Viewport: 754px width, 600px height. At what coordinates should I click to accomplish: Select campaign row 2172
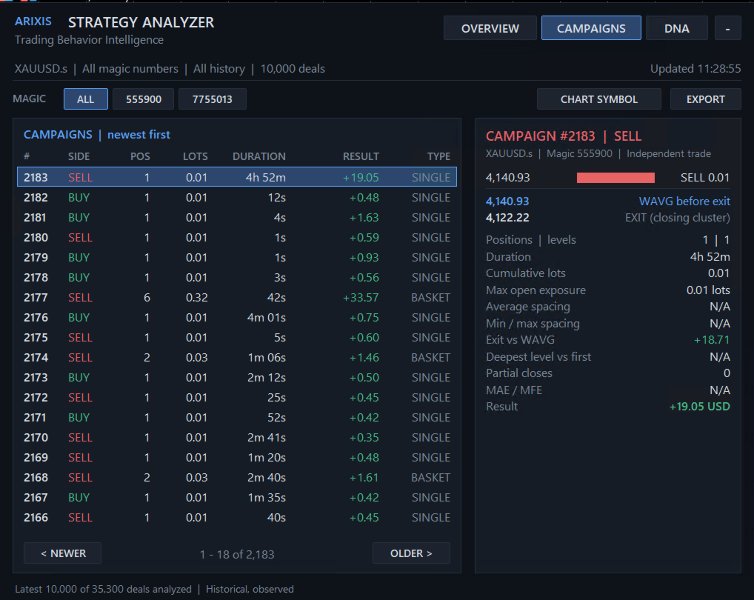click(x=237, y=398)
